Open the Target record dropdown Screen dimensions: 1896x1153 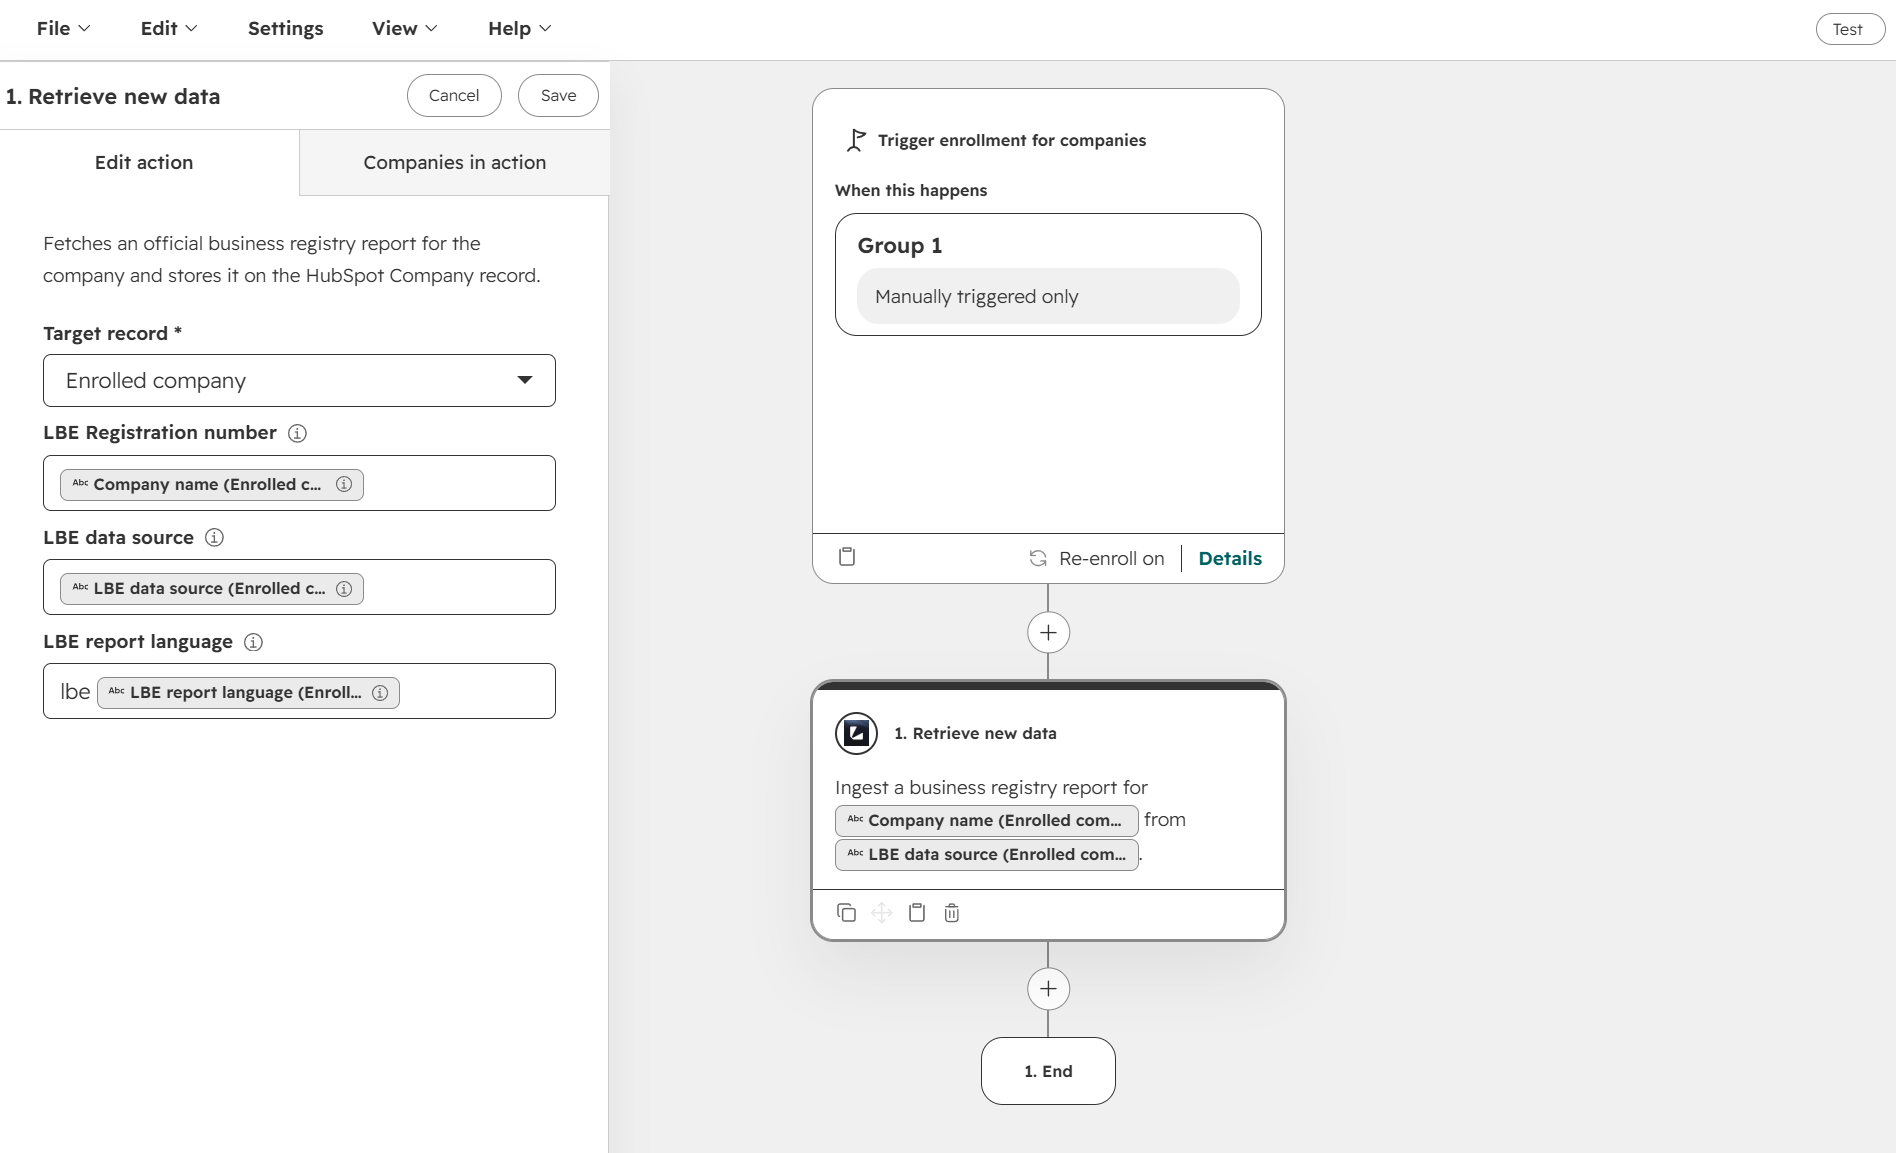299,380
